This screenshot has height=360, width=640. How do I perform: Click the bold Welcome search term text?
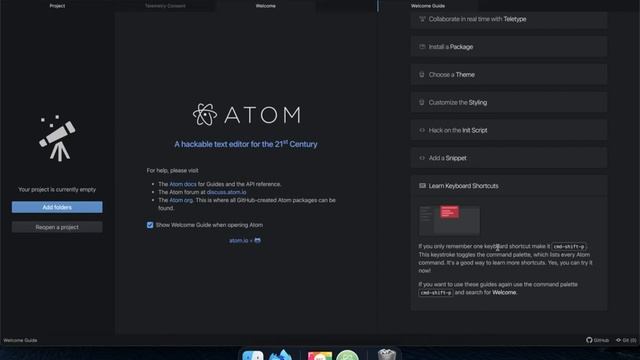point(504,292)
